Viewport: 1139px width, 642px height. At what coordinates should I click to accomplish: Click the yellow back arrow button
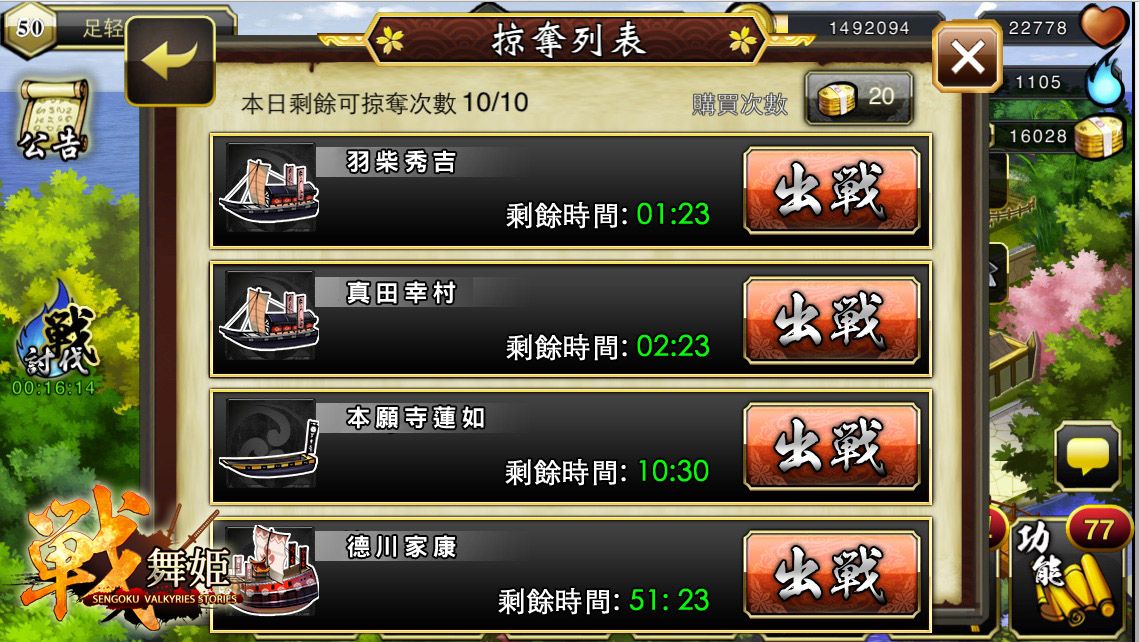tap(171, 61)
